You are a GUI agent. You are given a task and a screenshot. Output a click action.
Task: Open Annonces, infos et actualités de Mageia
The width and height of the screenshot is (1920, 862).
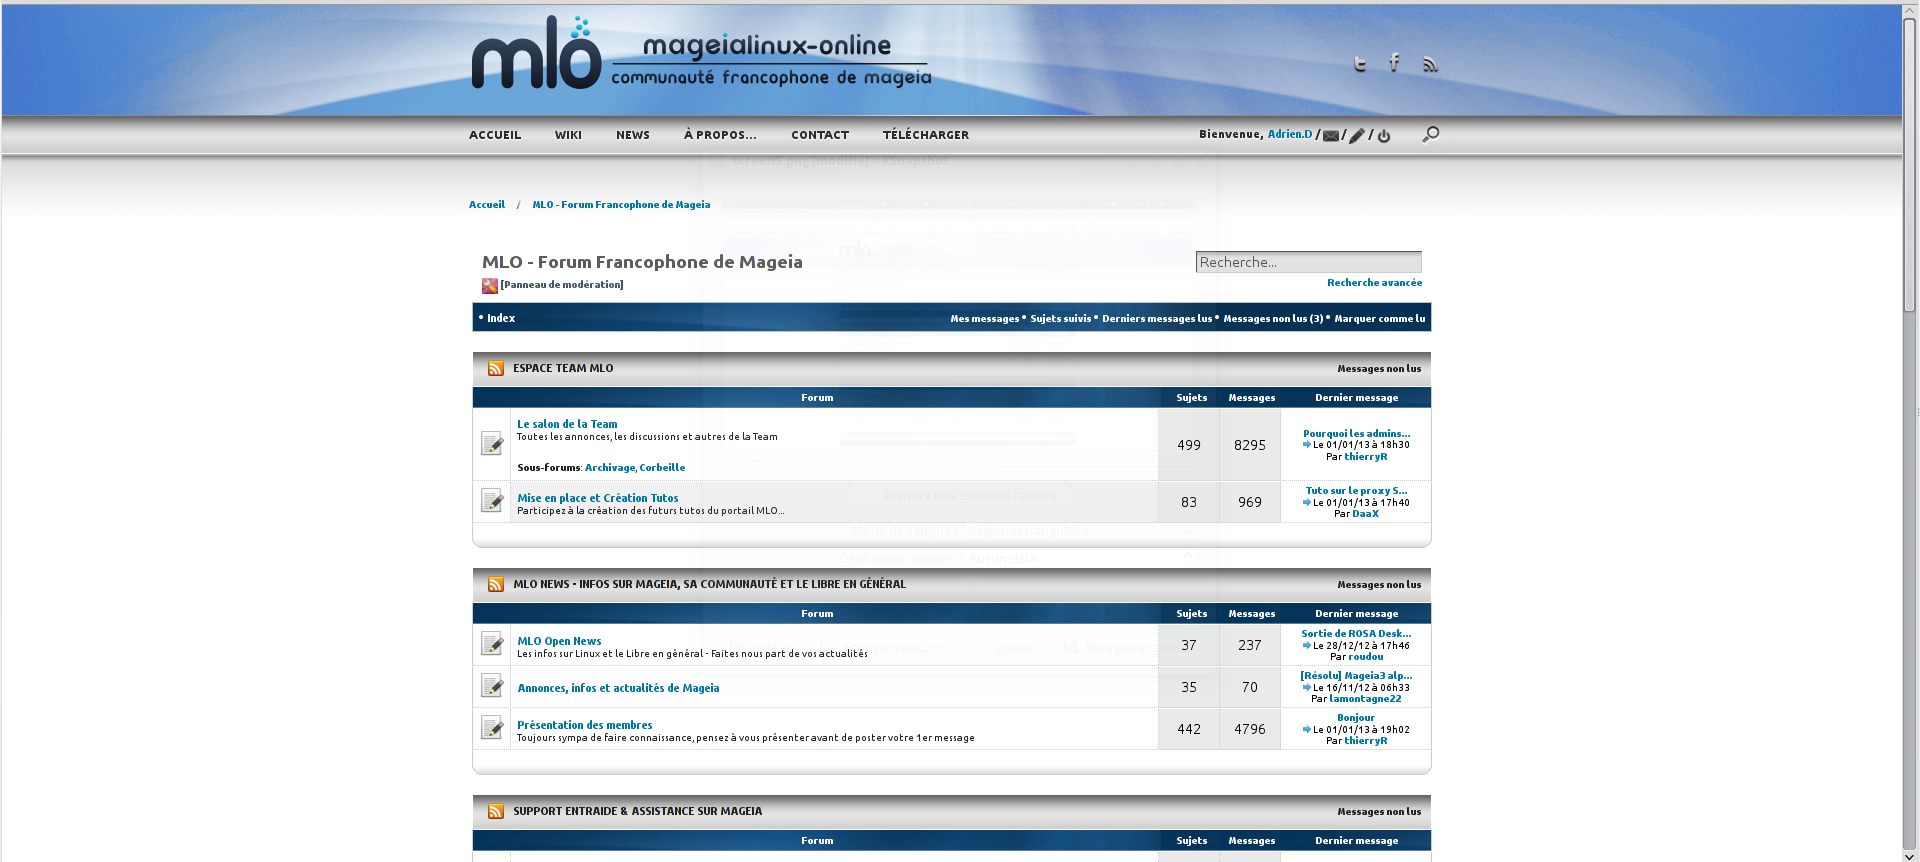pyautogui.click(x=618, y=688)
